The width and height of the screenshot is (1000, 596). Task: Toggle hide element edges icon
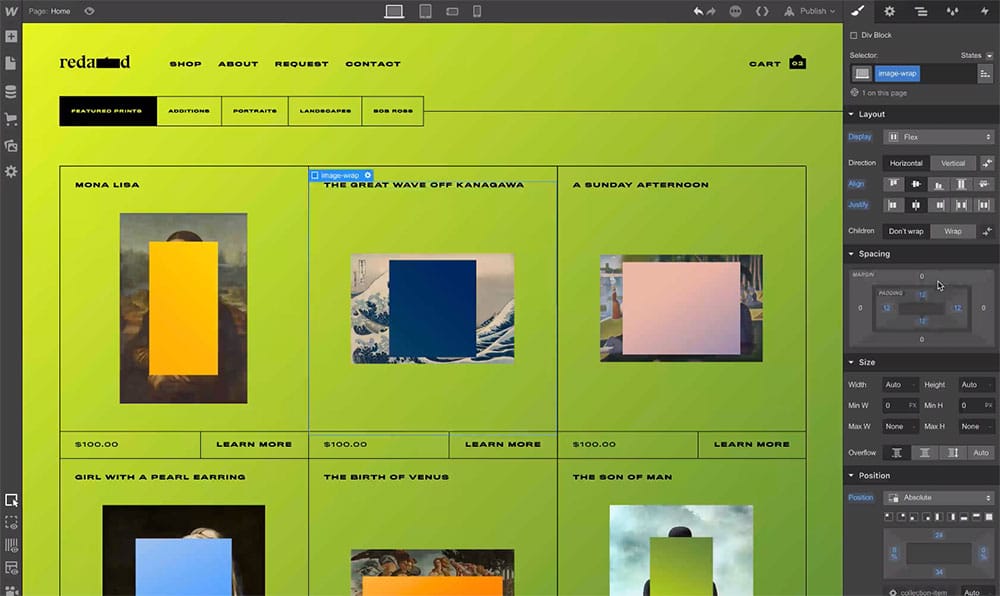click(11, 523)
